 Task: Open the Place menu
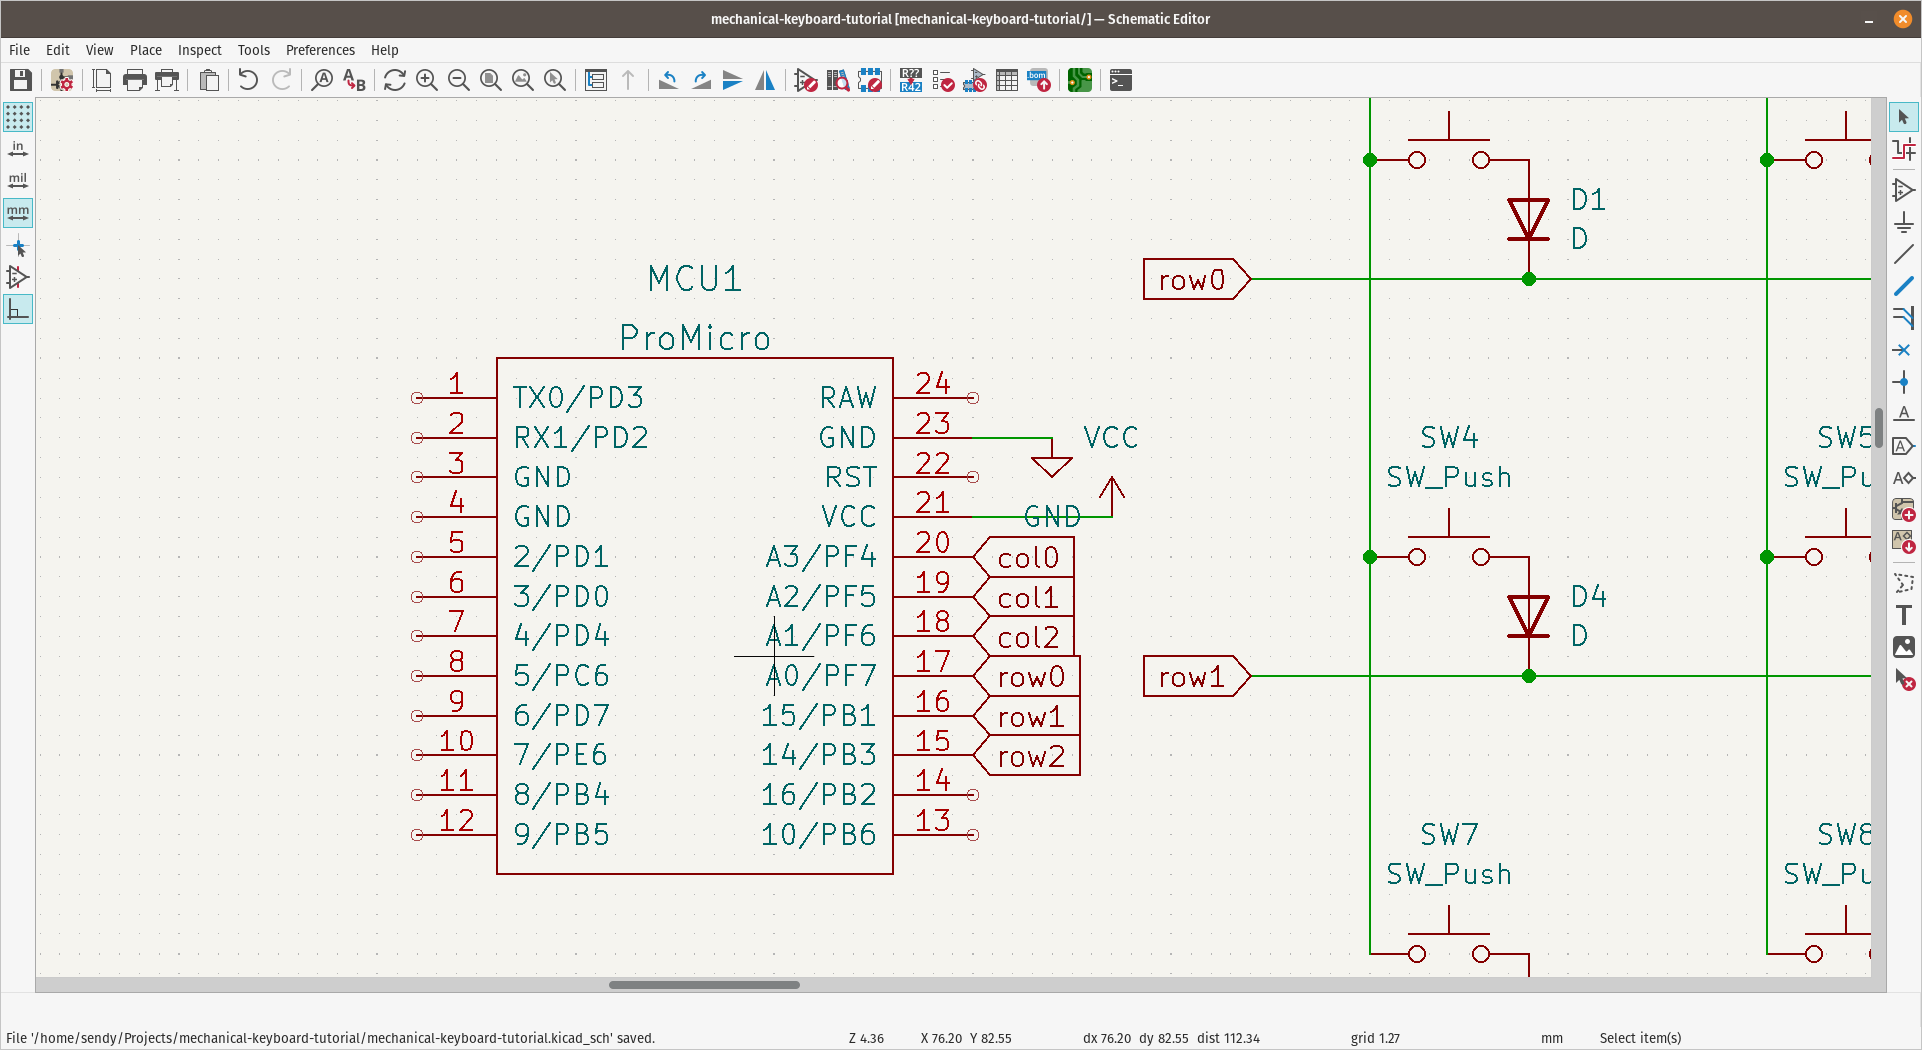(145, 50)
